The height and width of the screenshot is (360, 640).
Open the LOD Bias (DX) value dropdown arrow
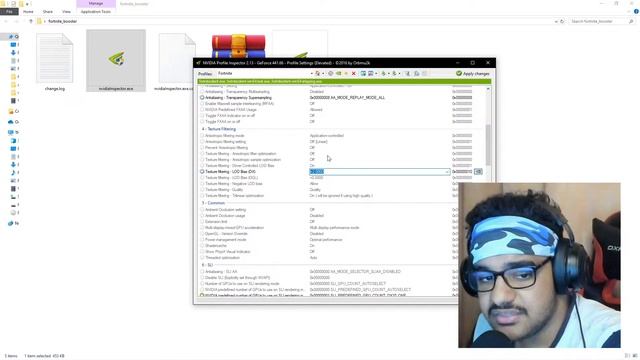coord(447,172)
